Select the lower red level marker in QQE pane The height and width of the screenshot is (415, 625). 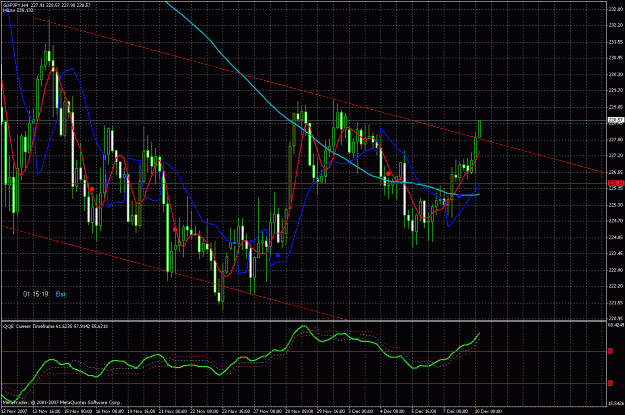point(610,383)
